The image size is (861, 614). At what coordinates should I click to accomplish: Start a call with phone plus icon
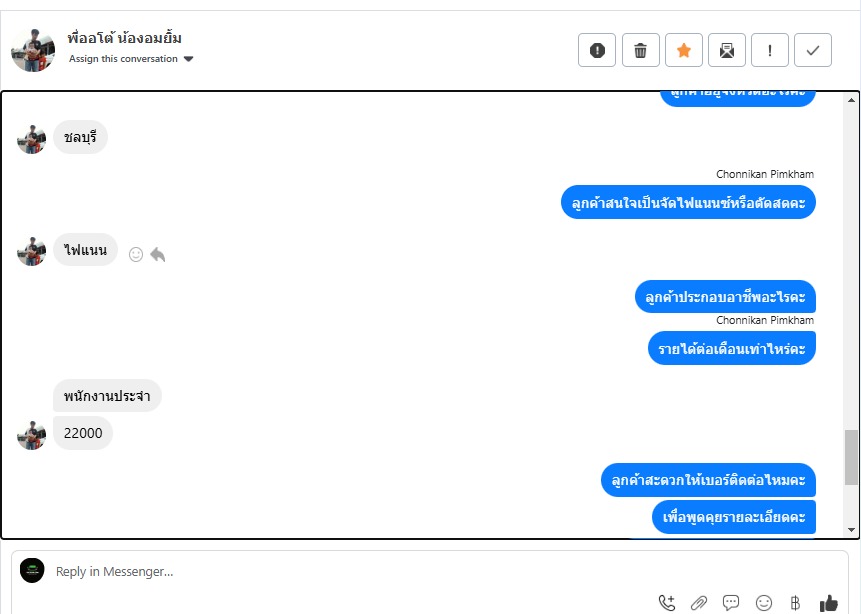coord(667,603)
